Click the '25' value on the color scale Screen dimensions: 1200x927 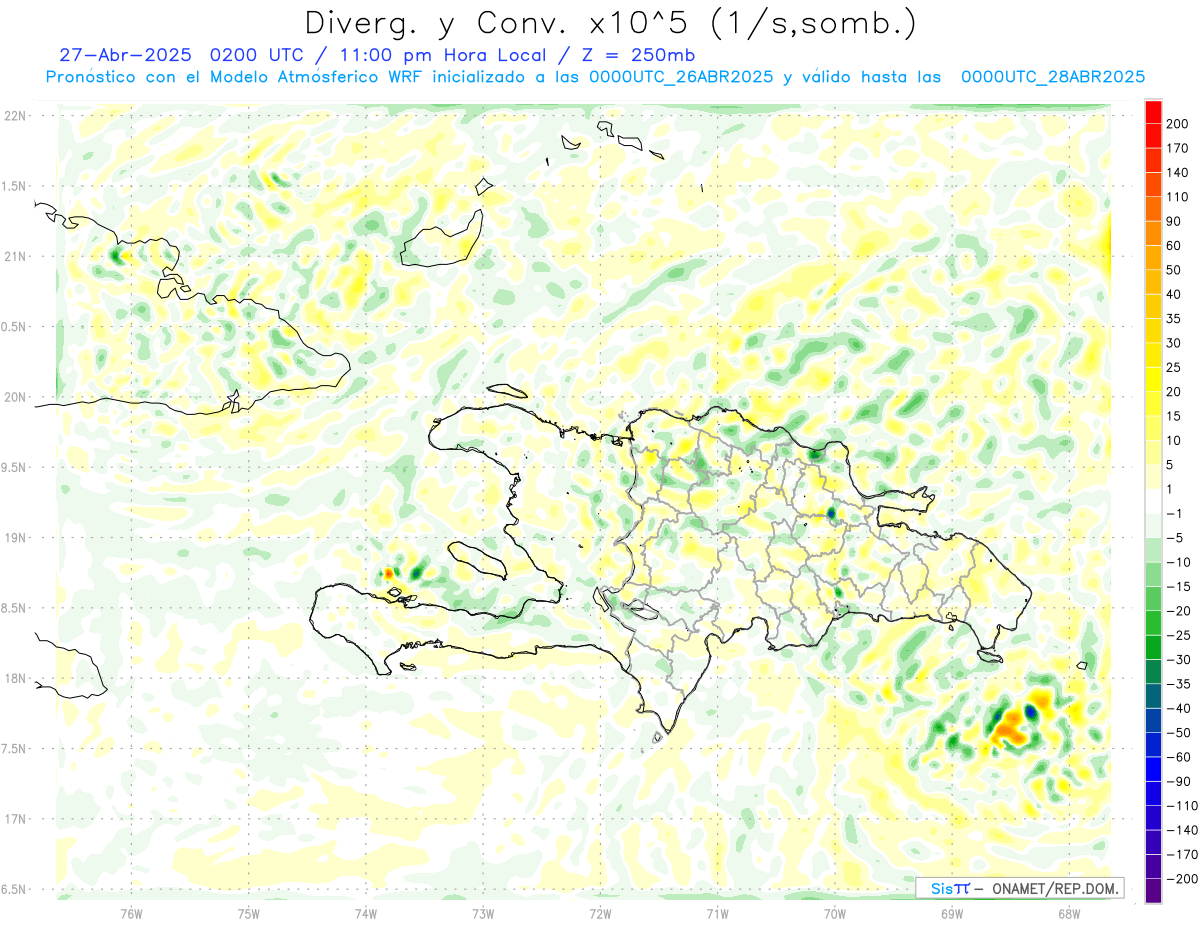(1175, 367)
